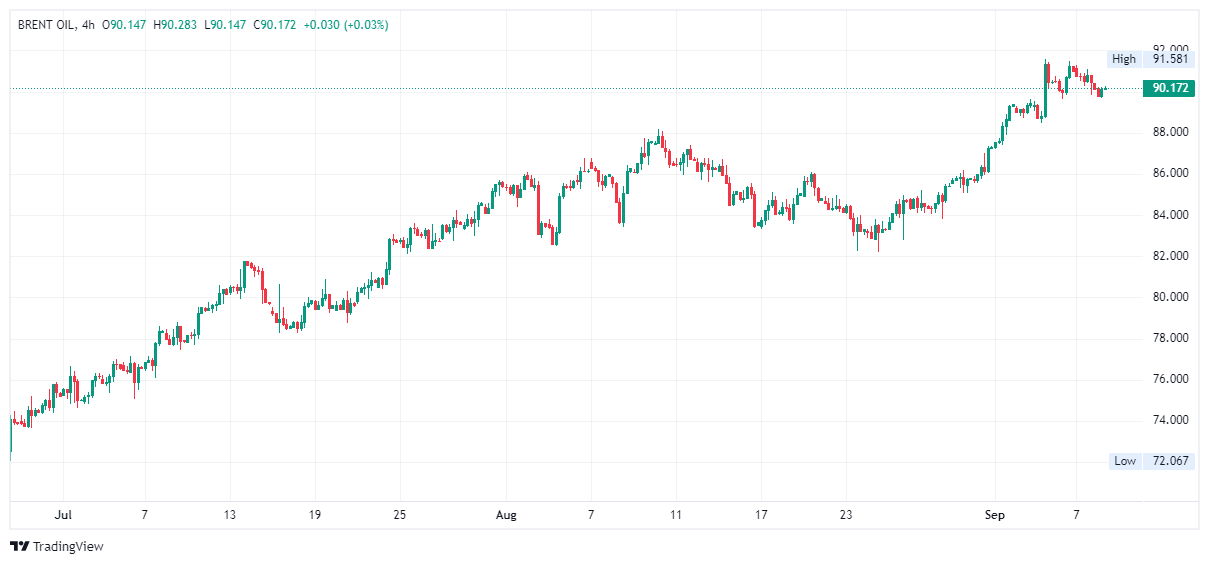Click the Aug label on the time axis
This screenshot has width=1209, height=564.
click(x=506, y=515)
